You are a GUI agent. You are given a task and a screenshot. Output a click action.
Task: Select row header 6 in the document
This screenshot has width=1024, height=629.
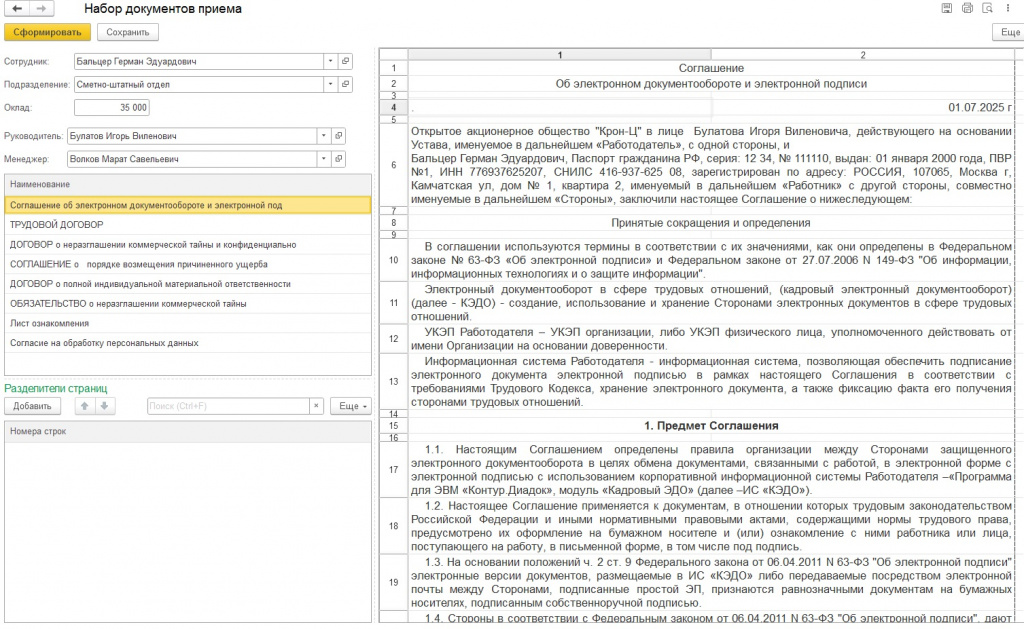394,165
